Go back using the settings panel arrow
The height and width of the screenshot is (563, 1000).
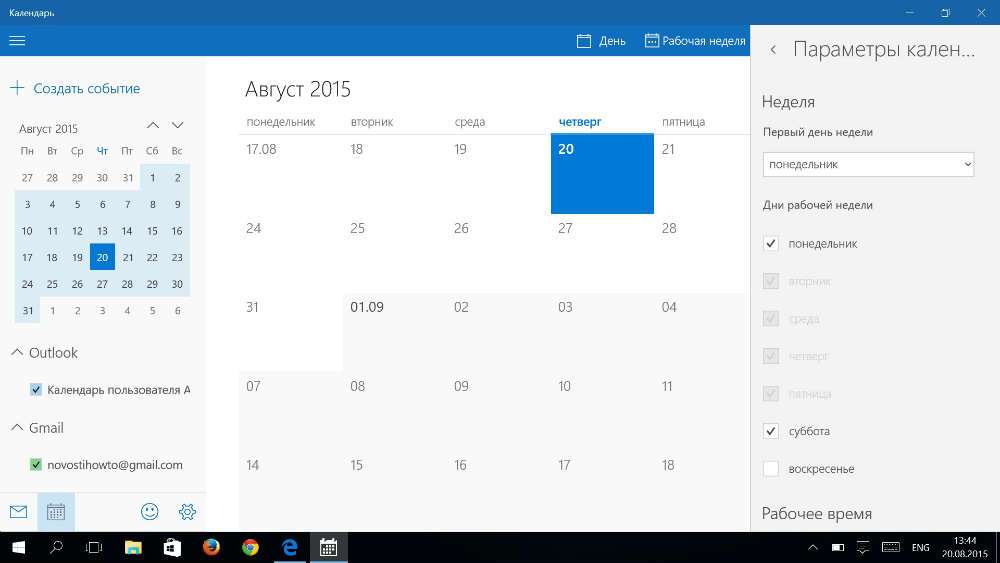pyautogui.click(x=773, y=50)
